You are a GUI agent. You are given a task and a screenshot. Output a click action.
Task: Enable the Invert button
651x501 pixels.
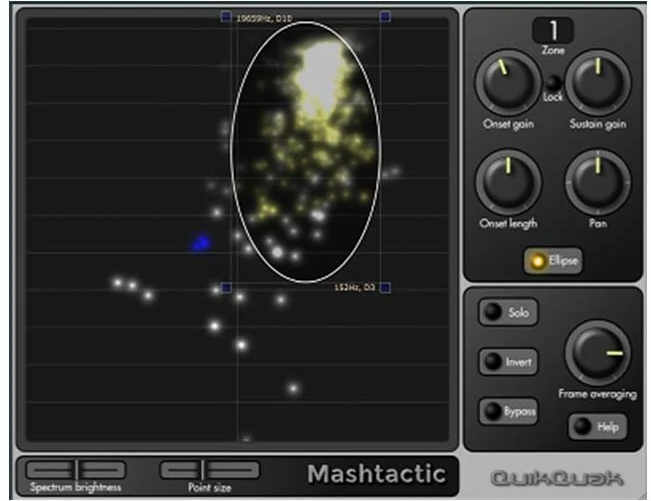point(508,362)
